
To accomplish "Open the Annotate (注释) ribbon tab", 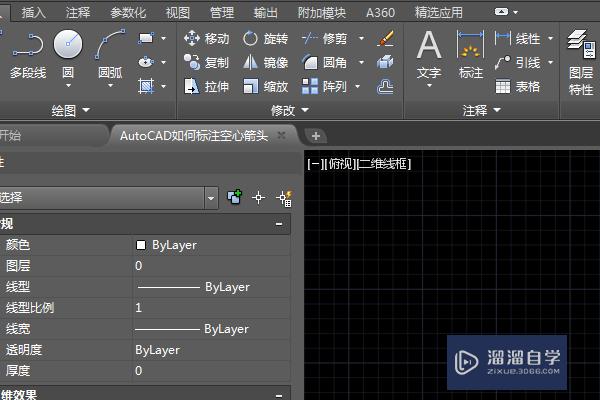I will pos(78,13).
